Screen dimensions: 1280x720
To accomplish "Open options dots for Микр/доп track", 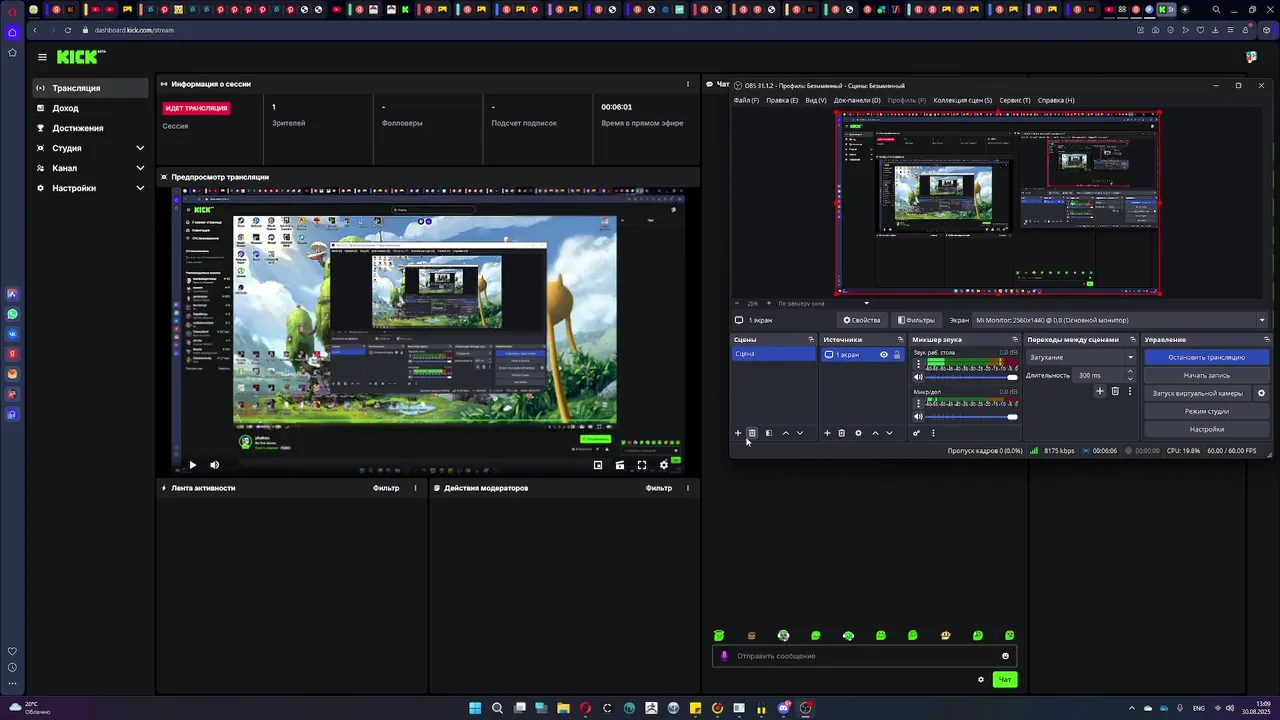I will (x=918, y=403).
